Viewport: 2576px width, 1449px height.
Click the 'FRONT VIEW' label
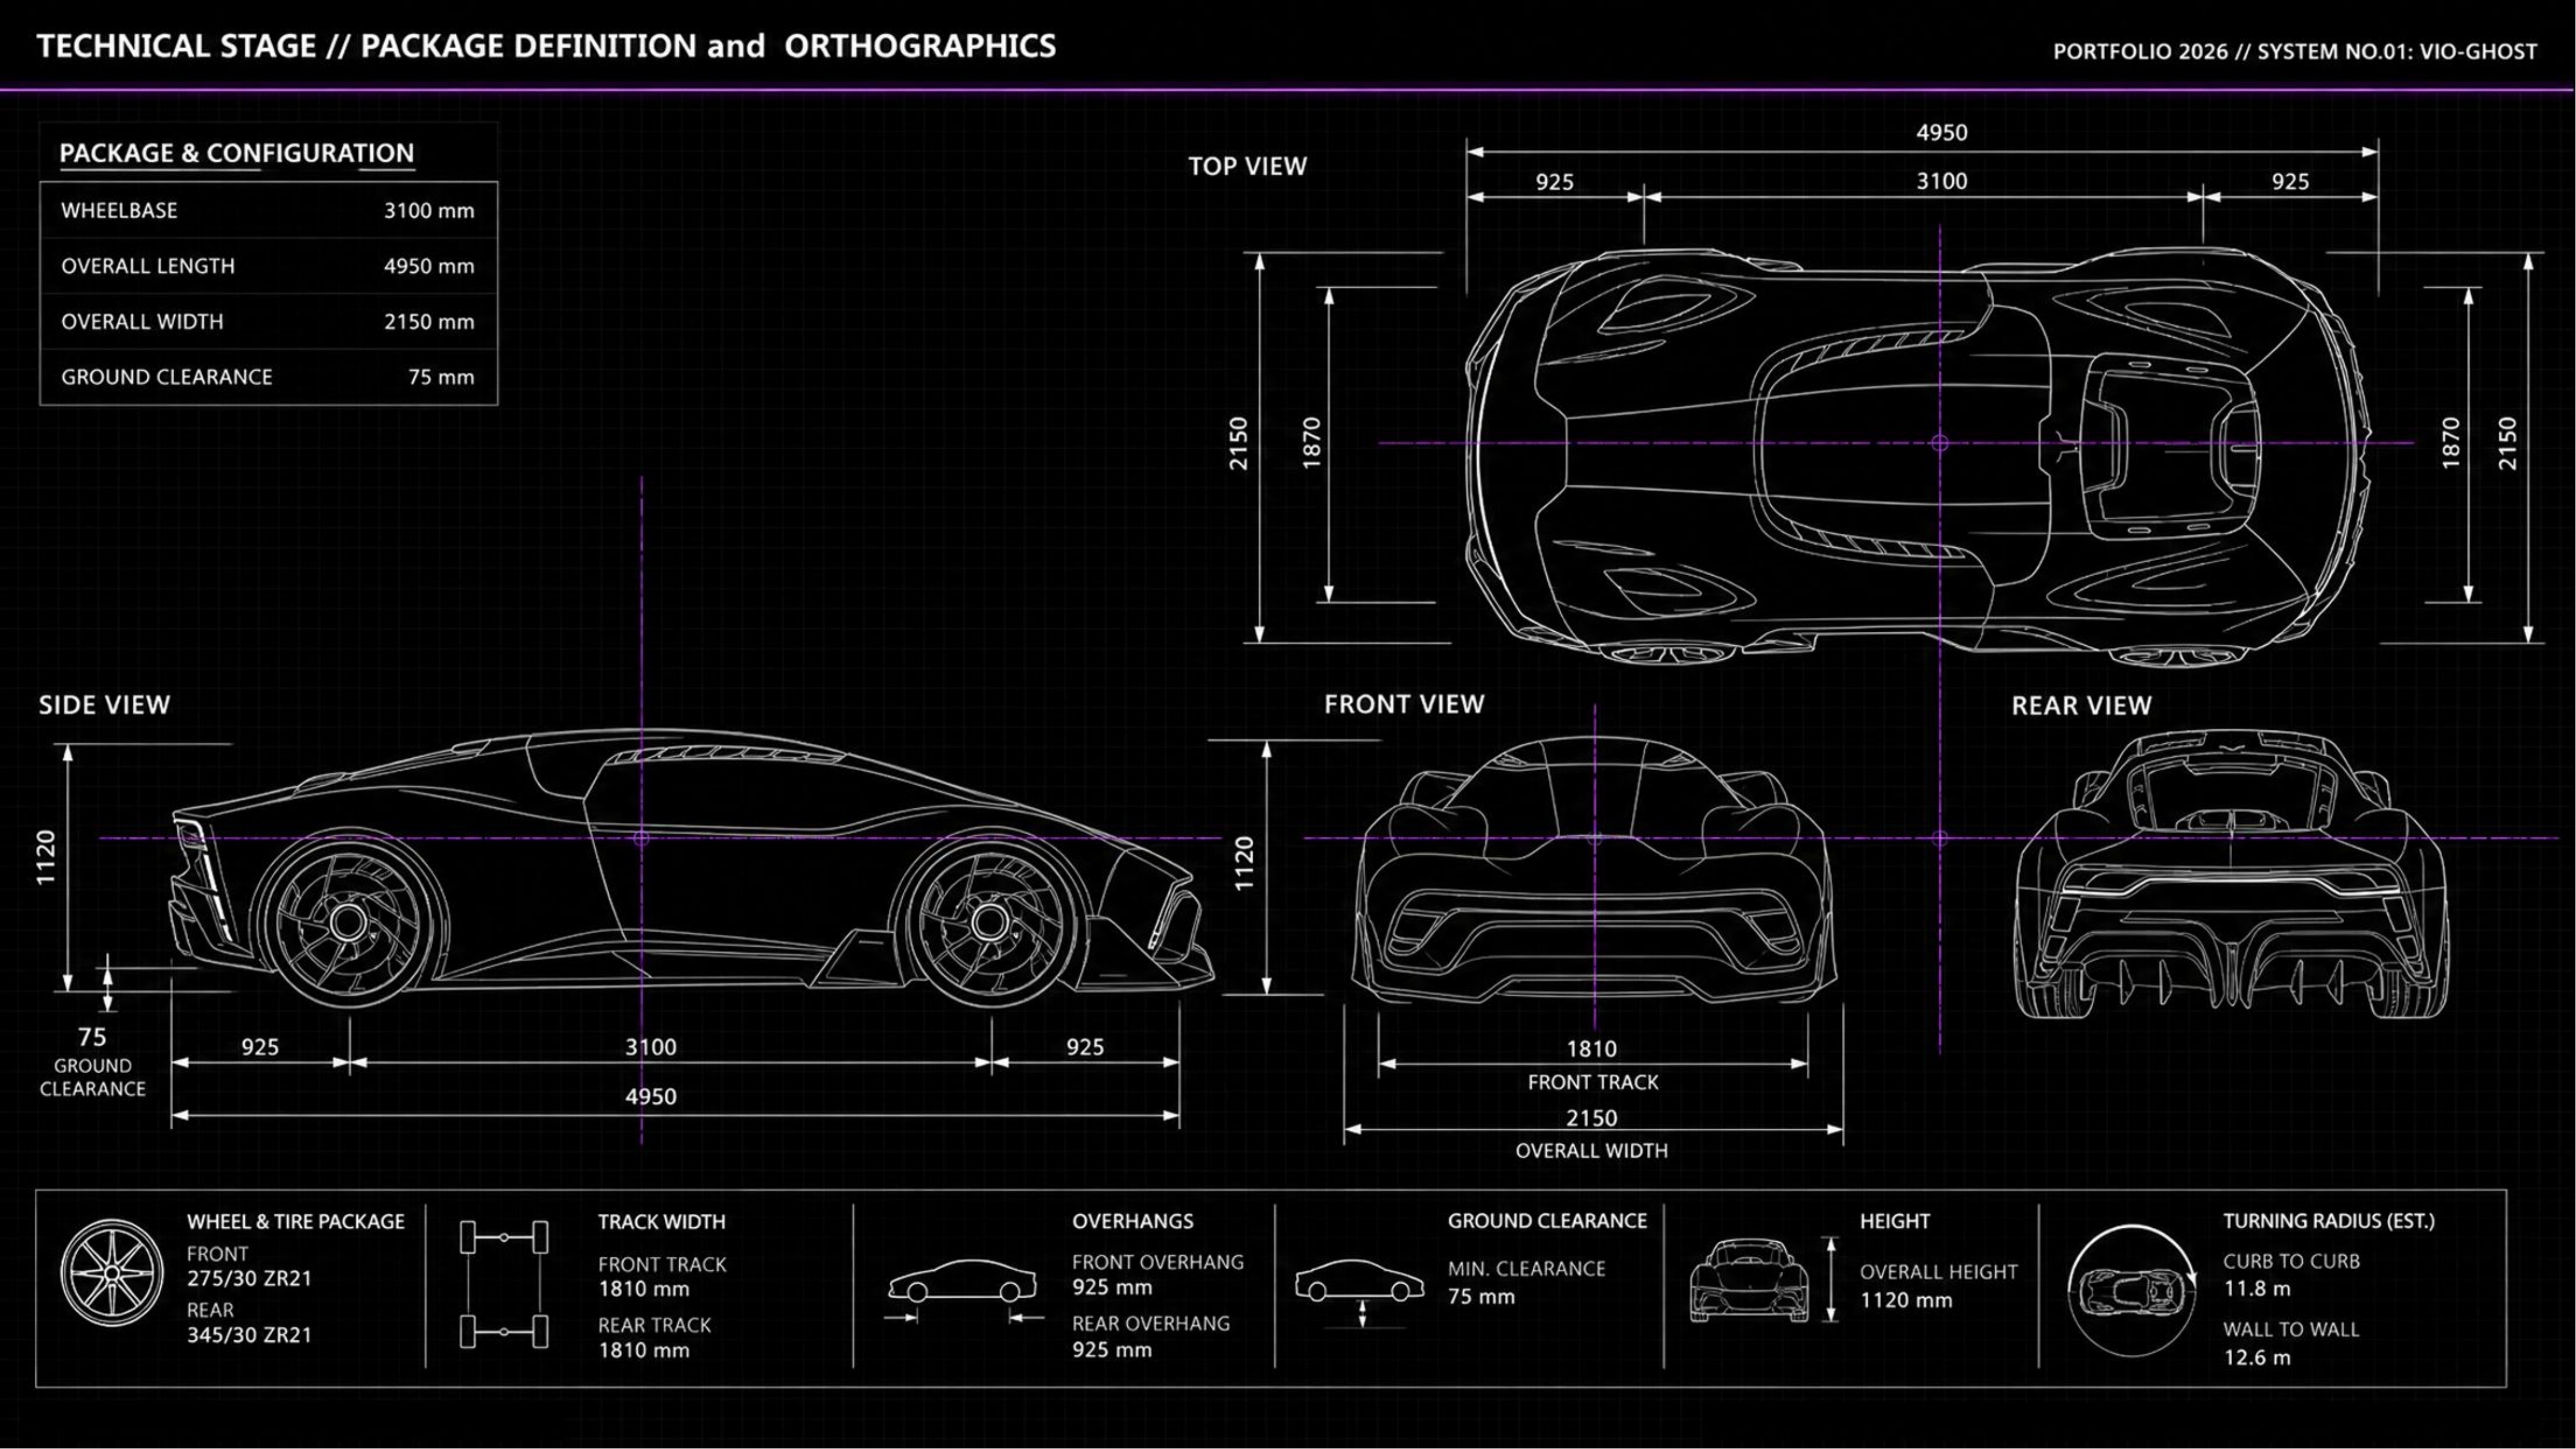tap(1404, 704)
